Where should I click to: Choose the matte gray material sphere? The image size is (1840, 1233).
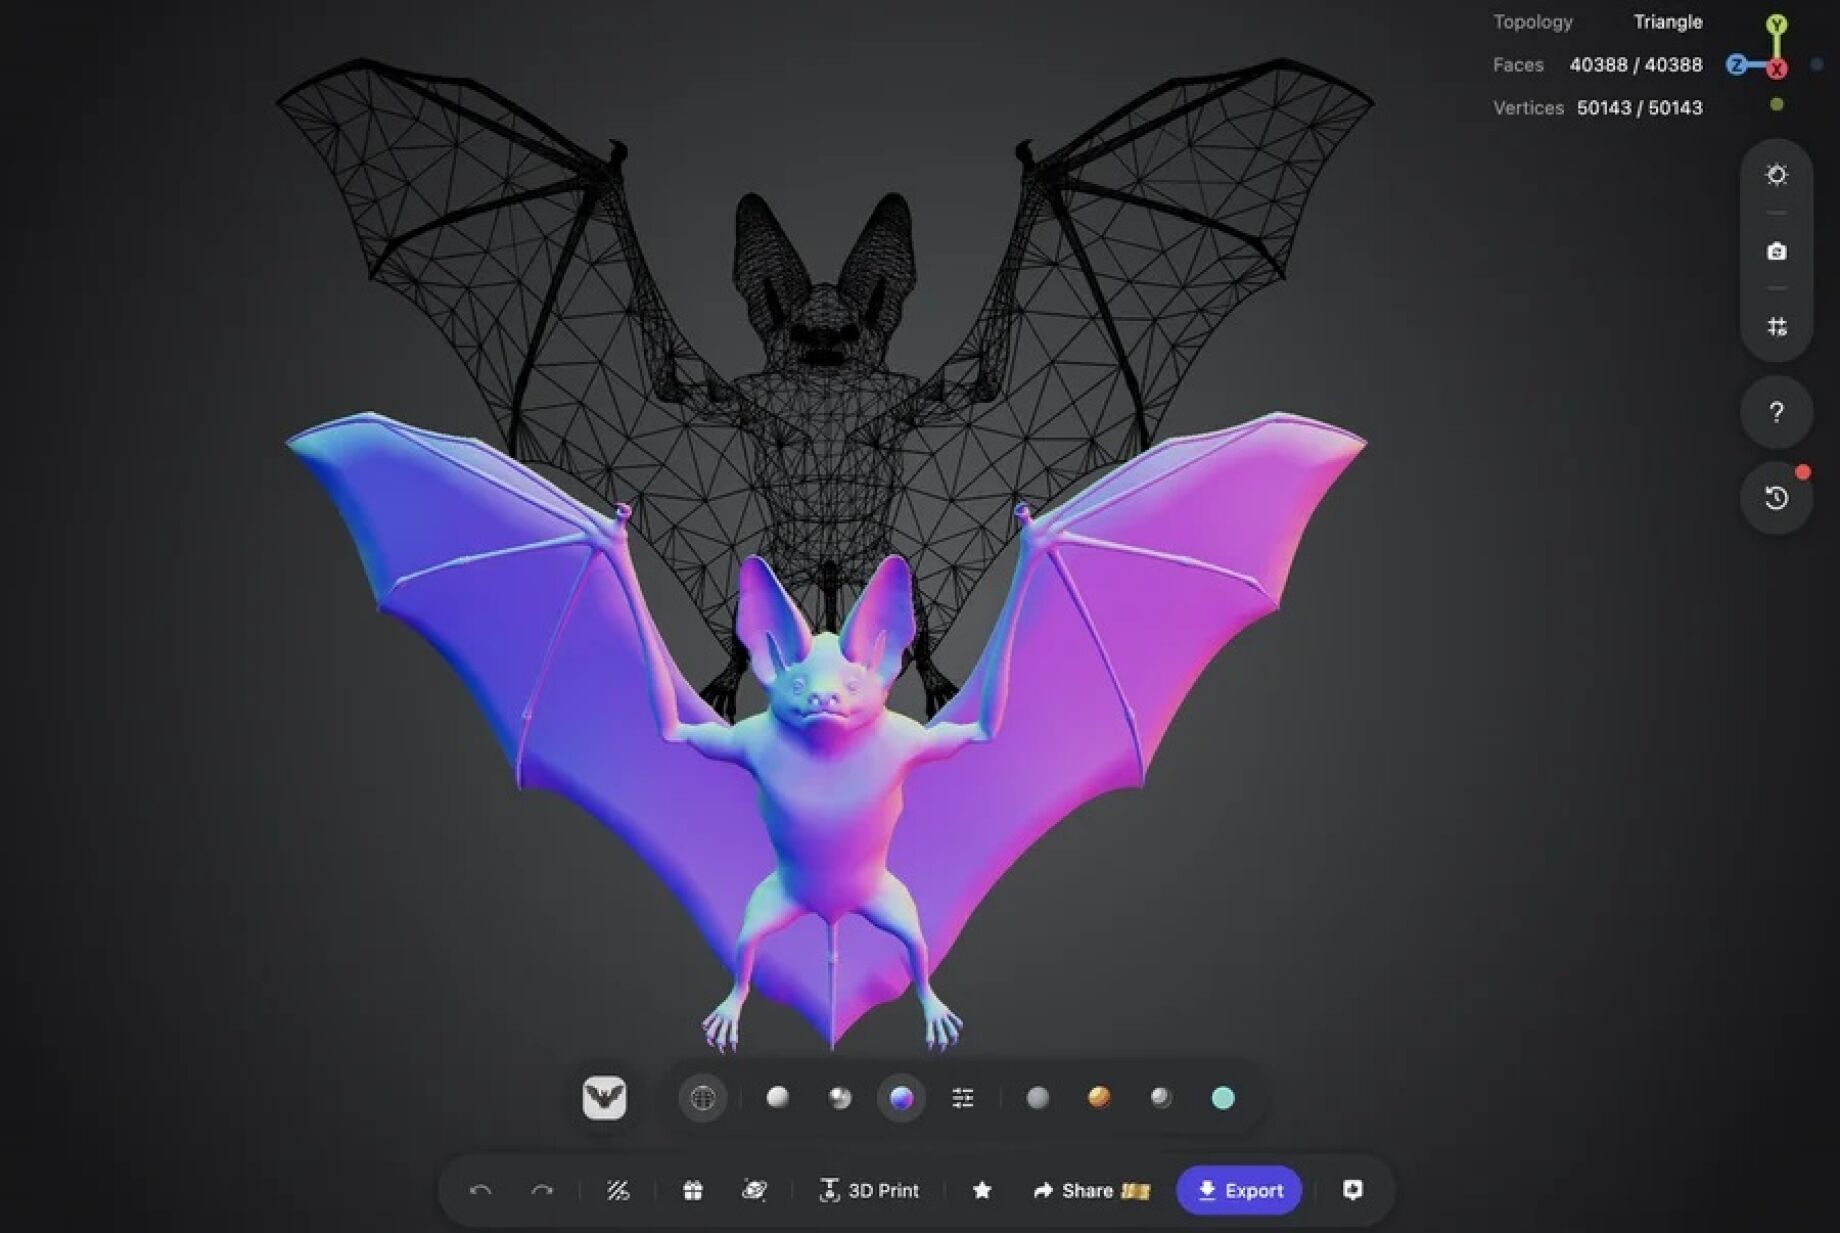click(1038, 1098)
